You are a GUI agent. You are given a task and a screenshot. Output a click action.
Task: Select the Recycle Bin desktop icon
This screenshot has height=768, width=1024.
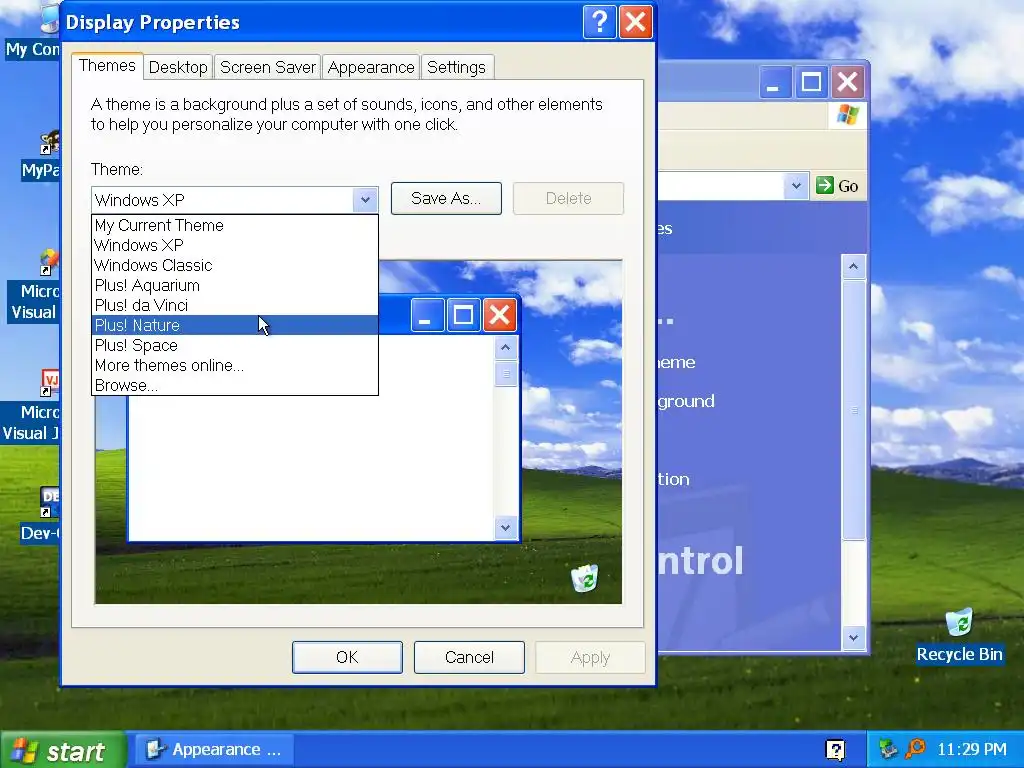pyautogui.click(x=959, y=636)
